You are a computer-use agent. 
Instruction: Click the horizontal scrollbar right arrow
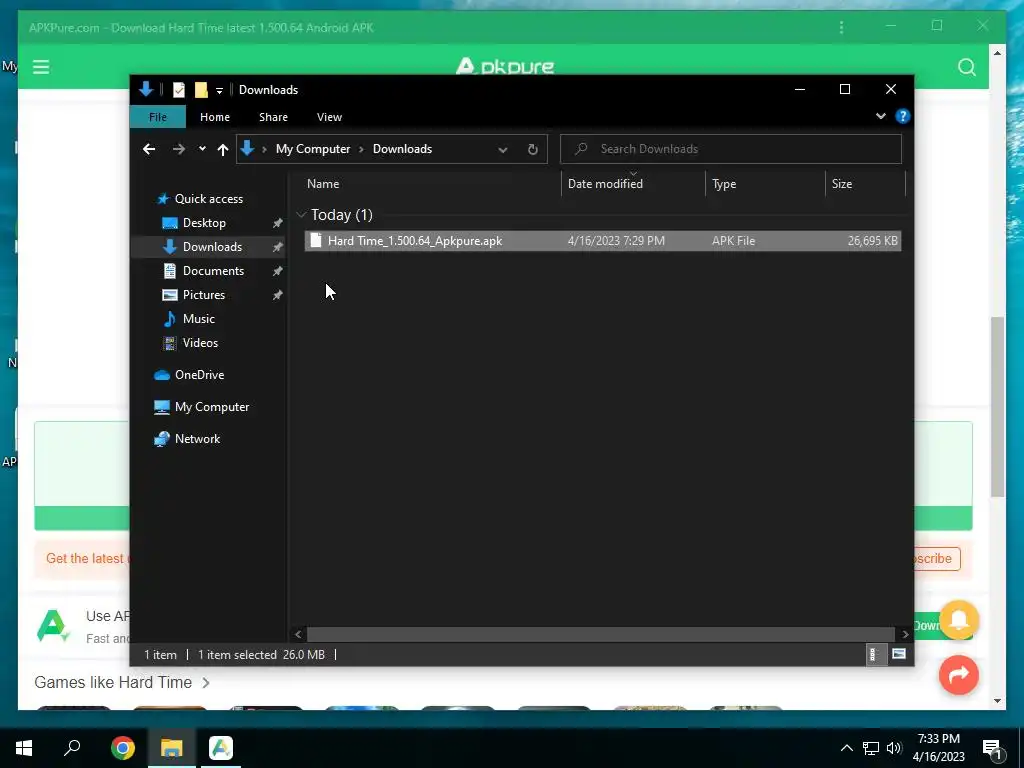905,634
